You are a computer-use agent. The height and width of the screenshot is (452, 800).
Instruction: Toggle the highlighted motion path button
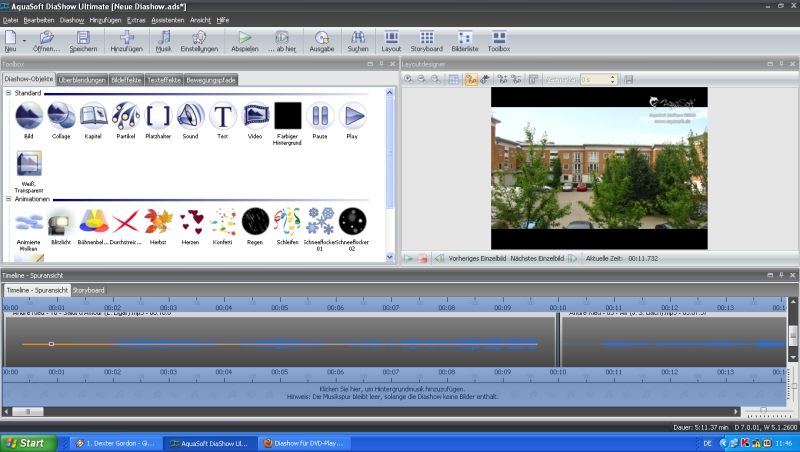click(471, 79)
